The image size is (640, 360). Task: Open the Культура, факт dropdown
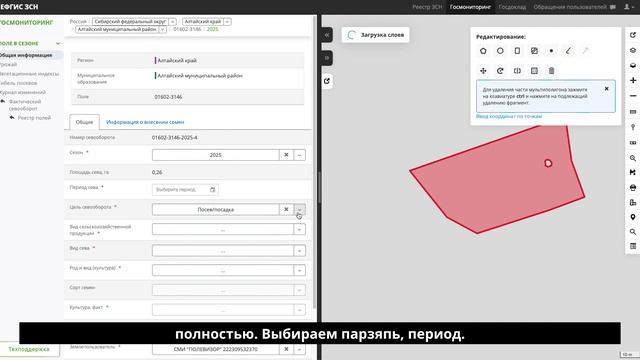coord(299,310)
